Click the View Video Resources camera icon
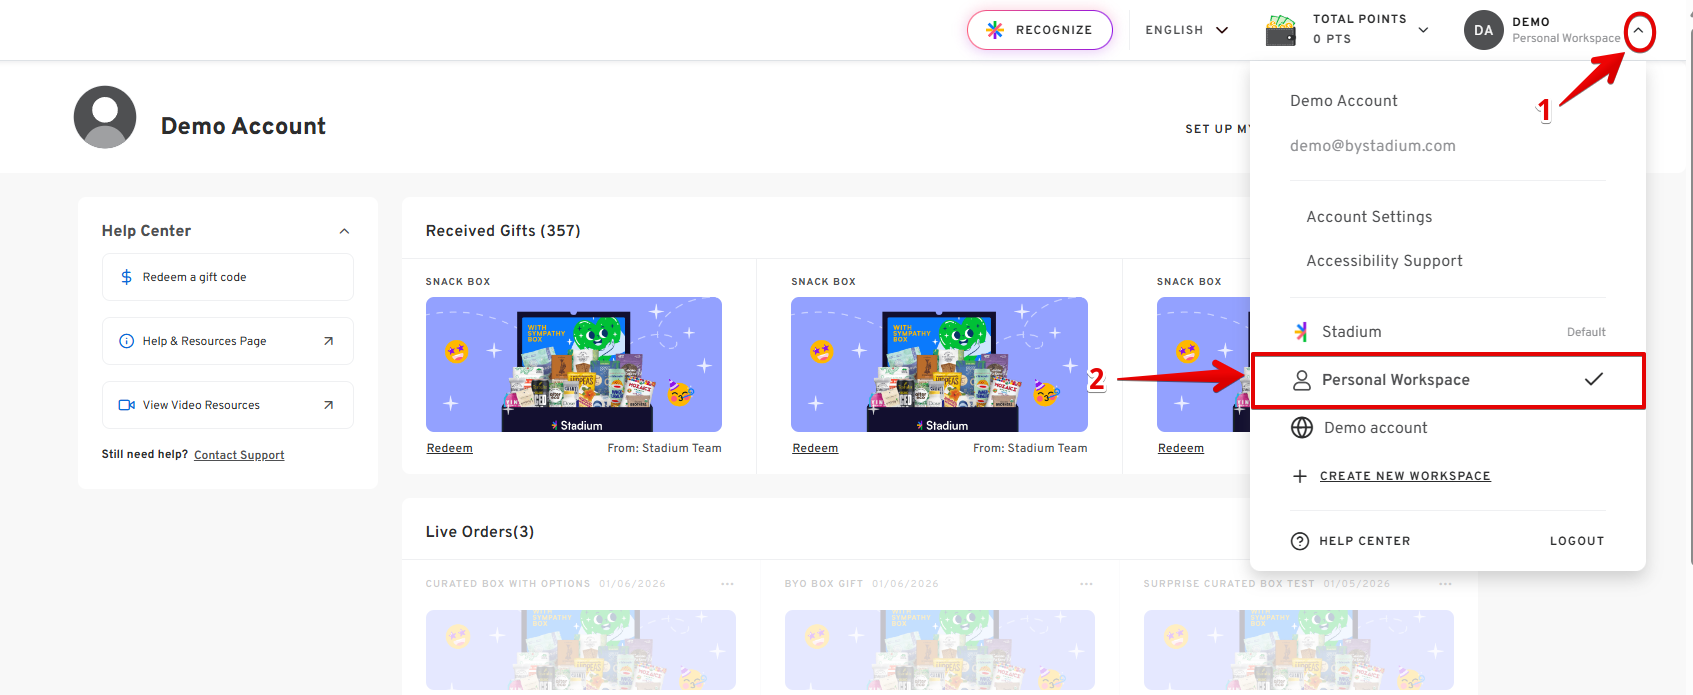 127,405
